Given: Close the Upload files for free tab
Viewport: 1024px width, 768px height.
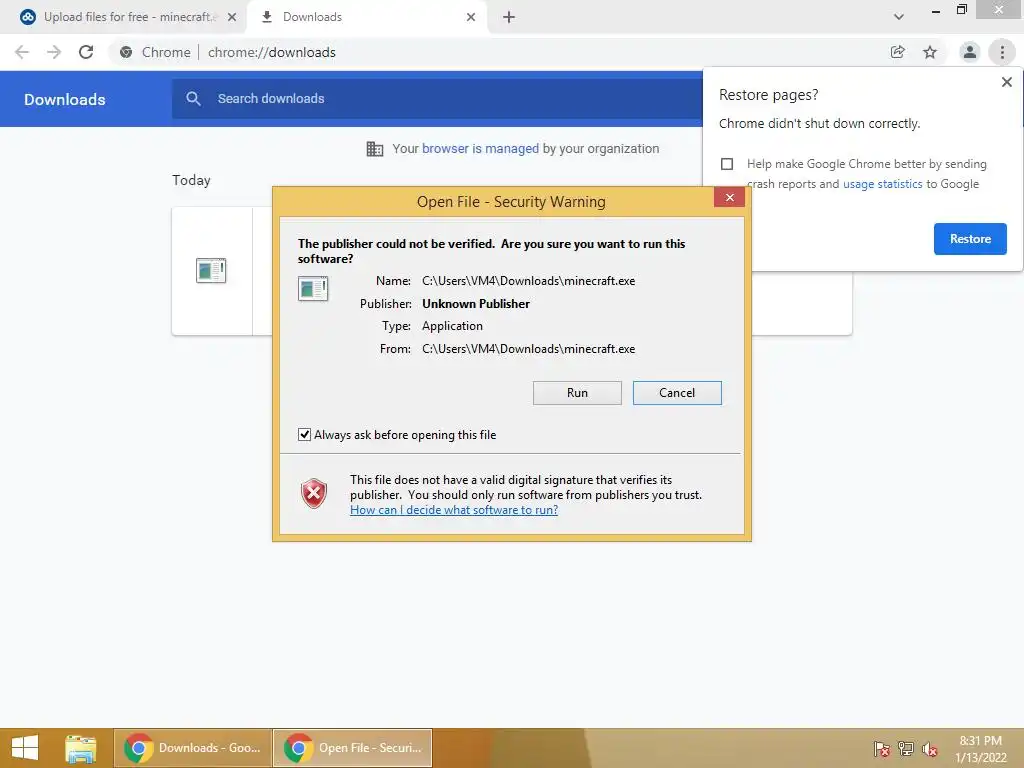Looking at the screenshot, I should click(x=232, y=17).
